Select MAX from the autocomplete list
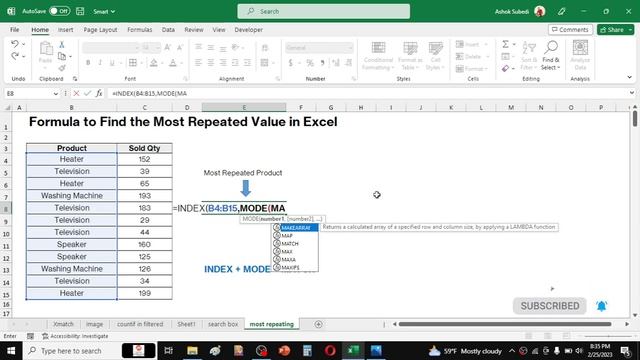Image resolution: width=640 pixels, height=360 pixels. pos(287,251)
